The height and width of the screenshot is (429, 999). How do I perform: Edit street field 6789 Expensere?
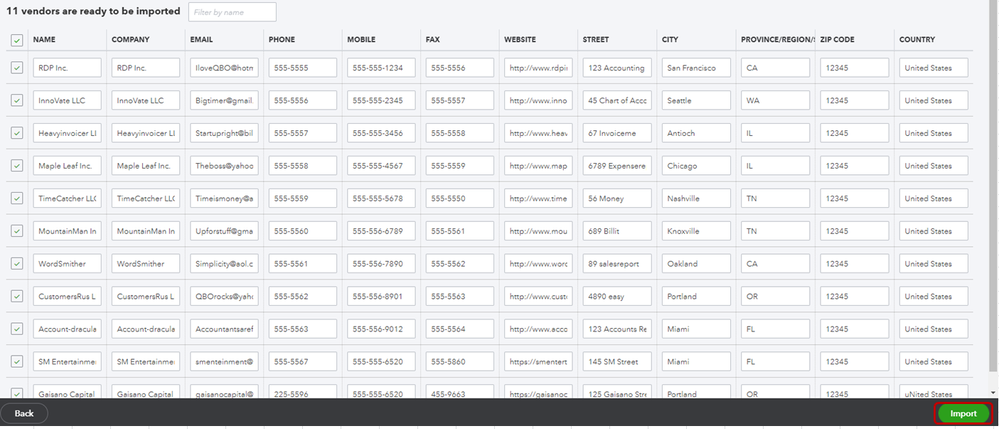coord(617,166)
